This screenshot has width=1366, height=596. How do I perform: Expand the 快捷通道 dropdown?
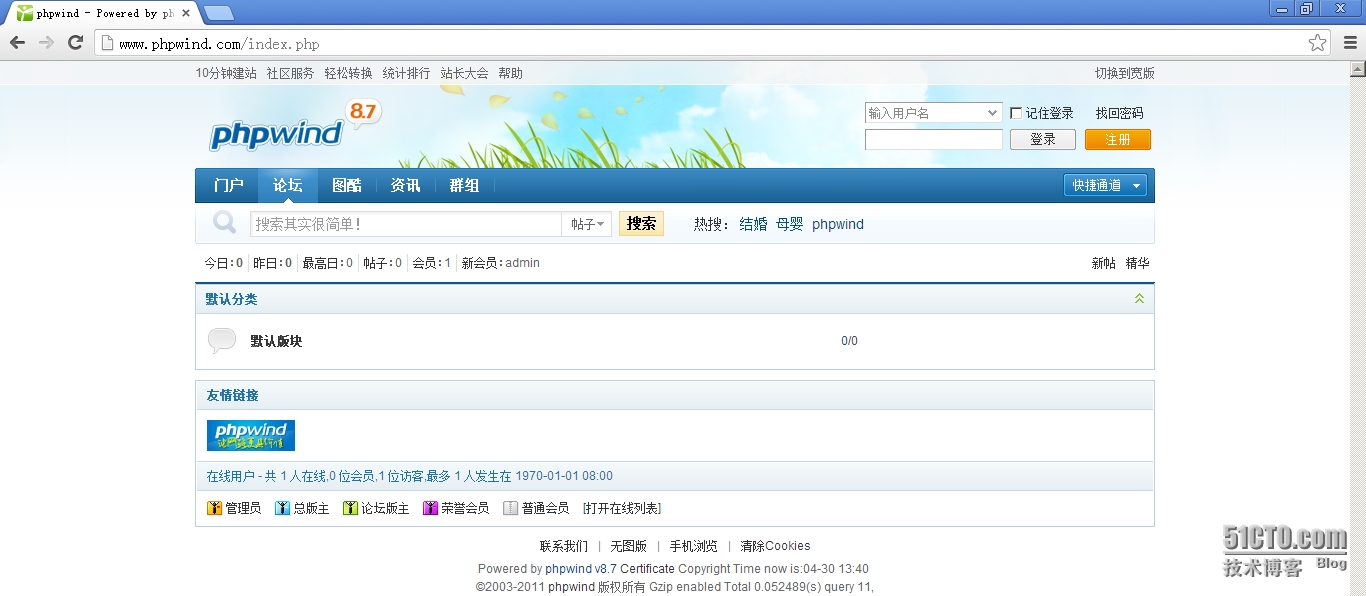pyautogui.click(x=1105, y=185)
